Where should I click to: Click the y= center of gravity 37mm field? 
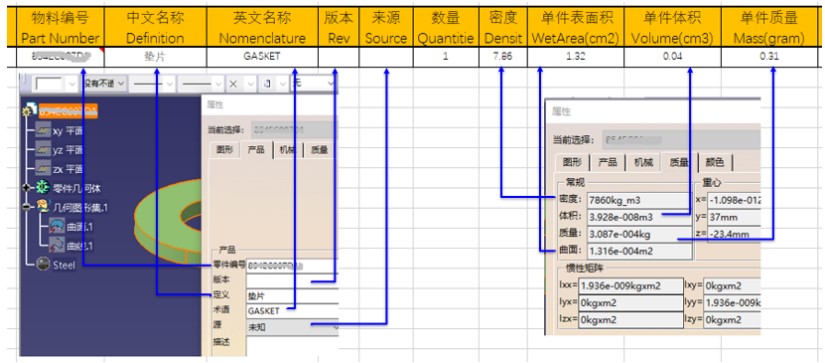pos(734,217)
